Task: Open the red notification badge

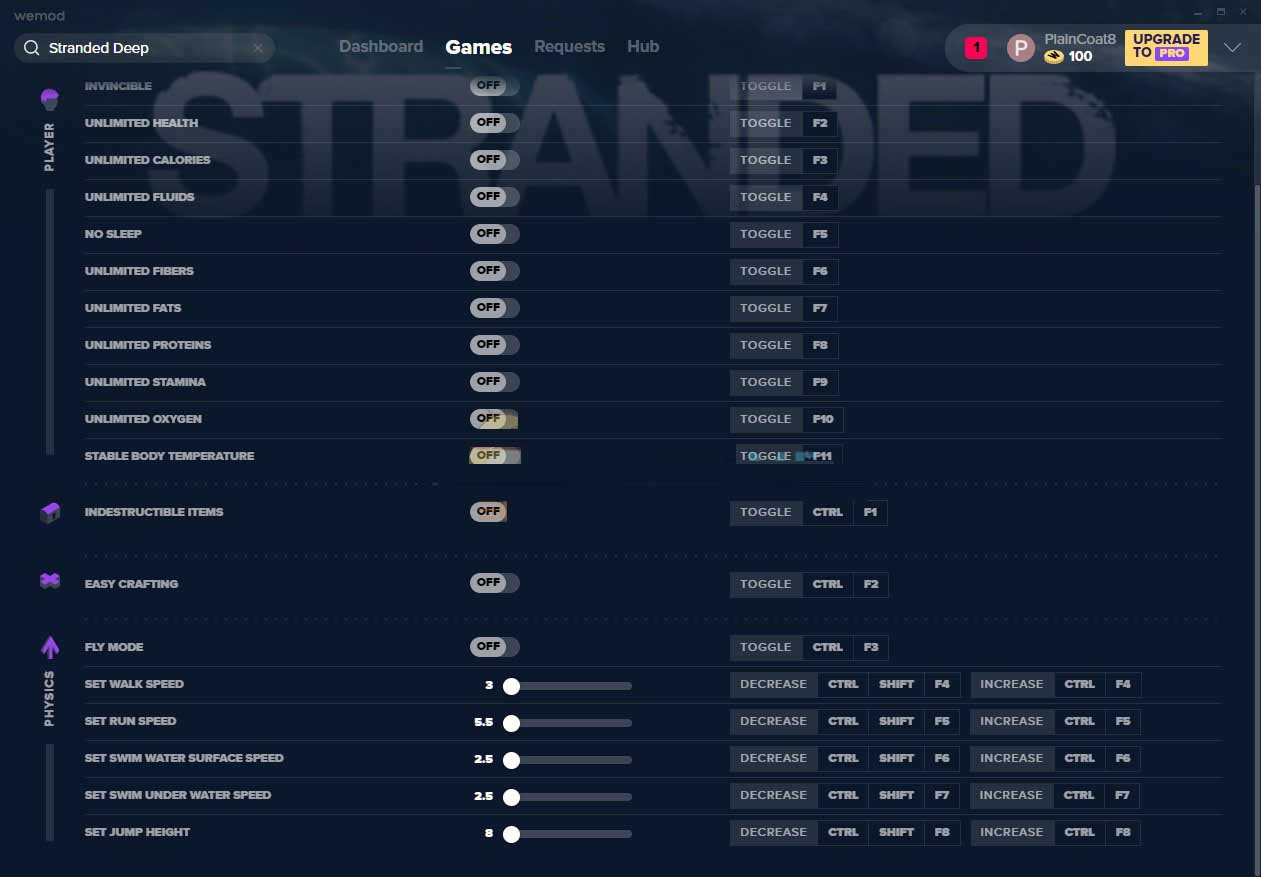Action: [976, 47]
